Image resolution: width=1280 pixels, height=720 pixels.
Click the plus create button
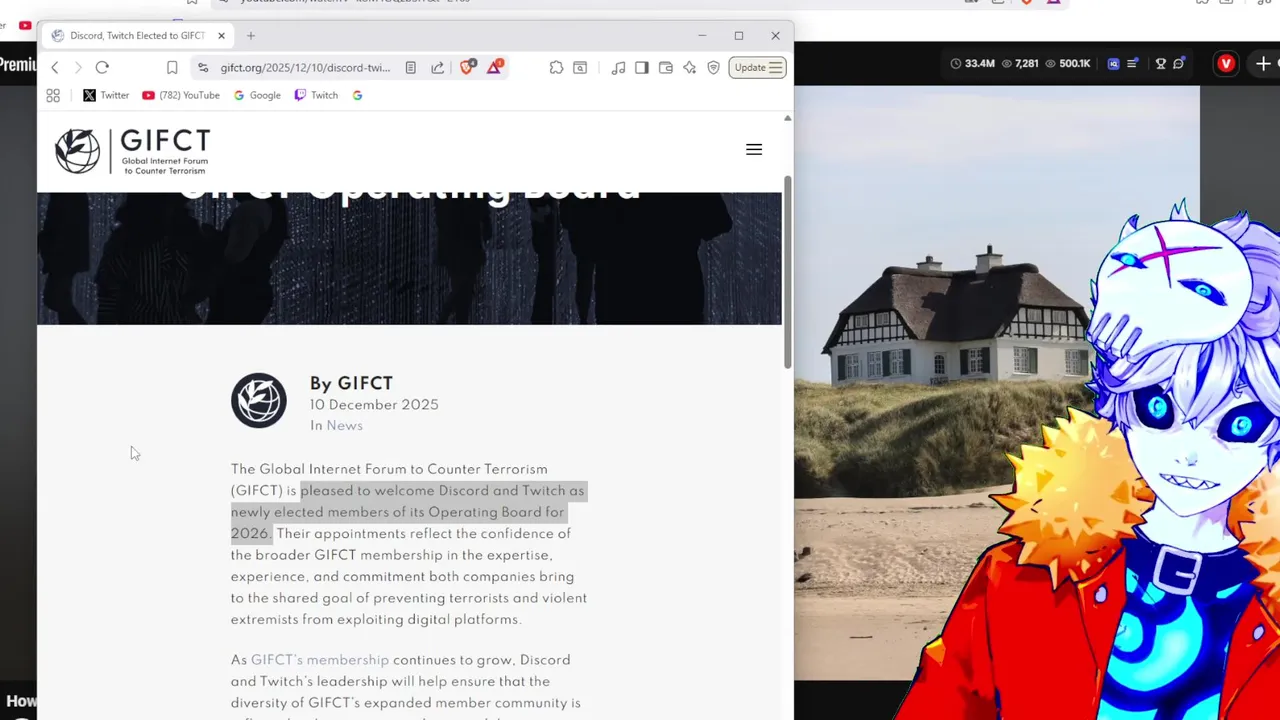[1263, 63]
